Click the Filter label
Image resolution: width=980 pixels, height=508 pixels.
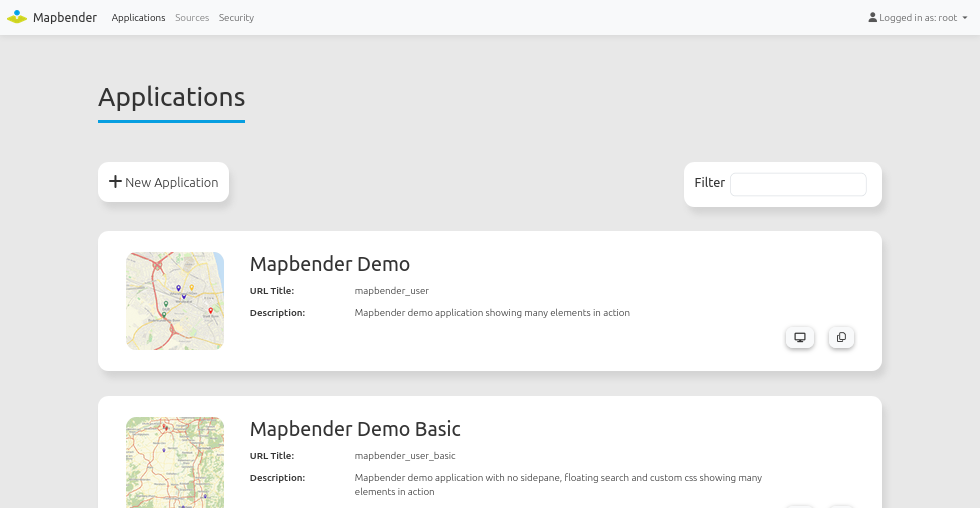click(709, 182)
